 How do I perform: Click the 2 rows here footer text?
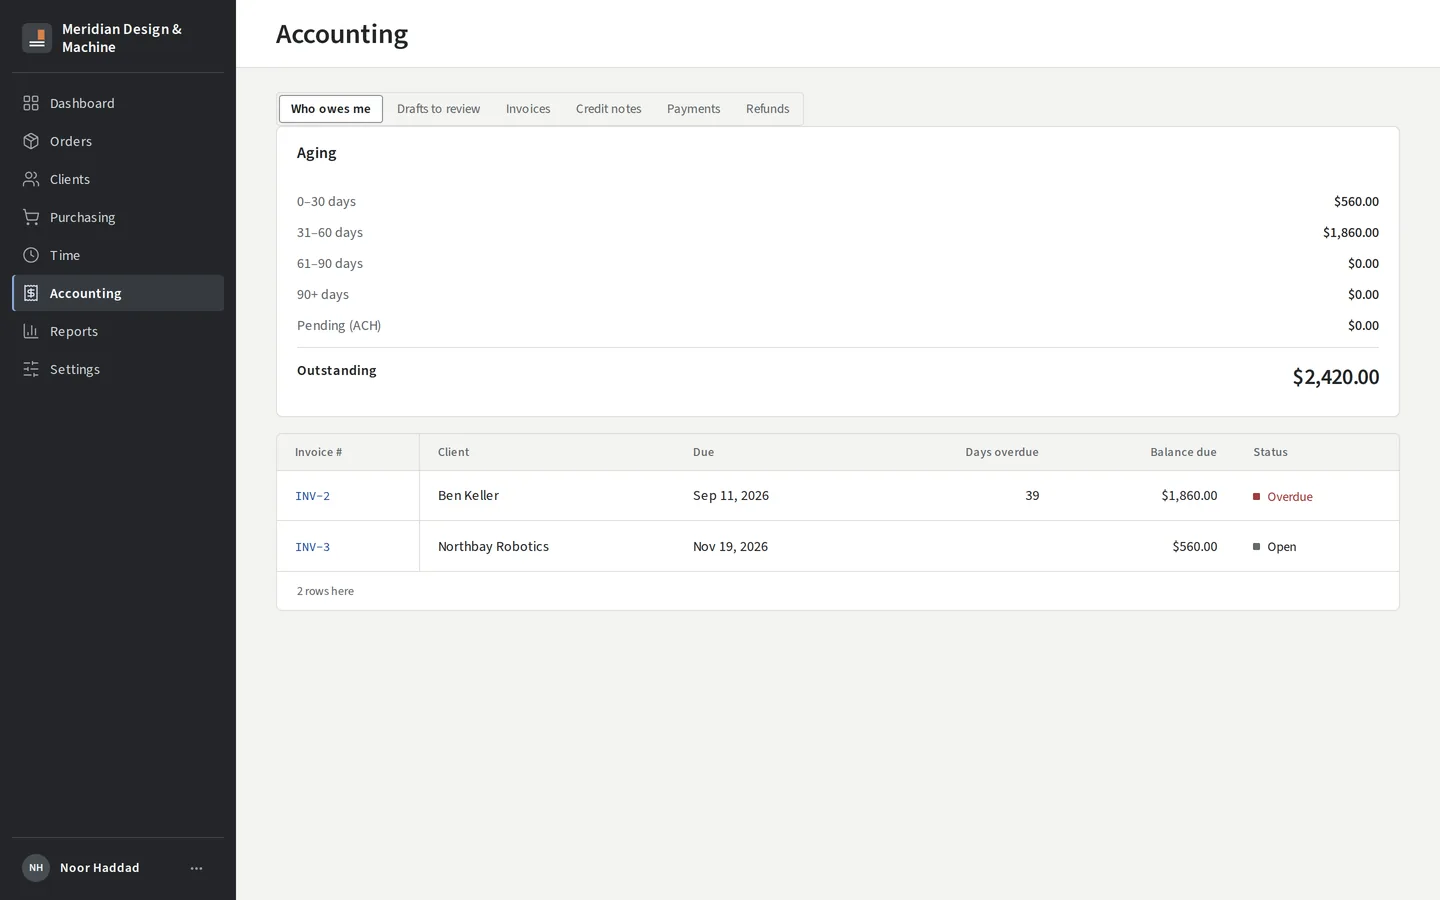point(325,591)
